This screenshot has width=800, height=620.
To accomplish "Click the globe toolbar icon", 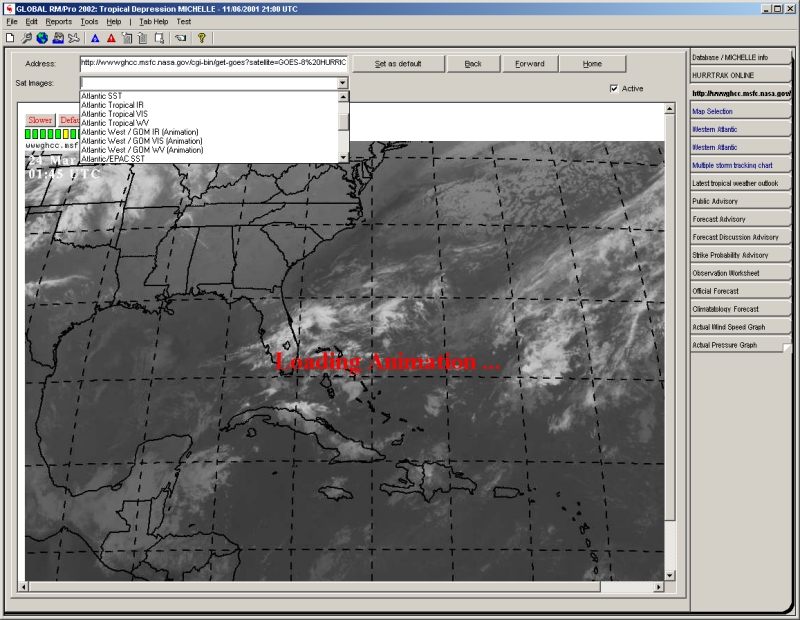I will click(x=42, y=38).
